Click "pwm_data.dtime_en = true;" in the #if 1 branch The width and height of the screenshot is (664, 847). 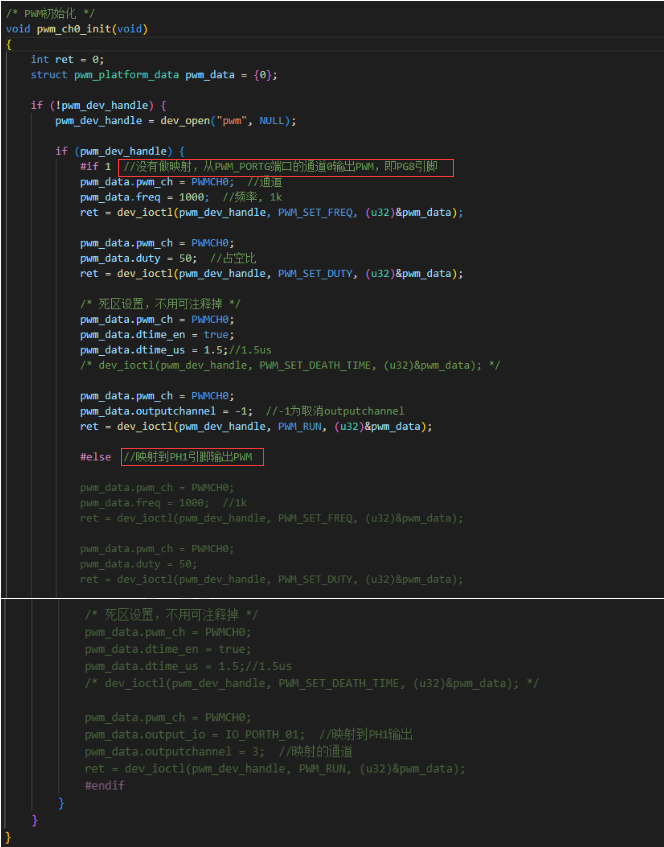coord(157,335)
